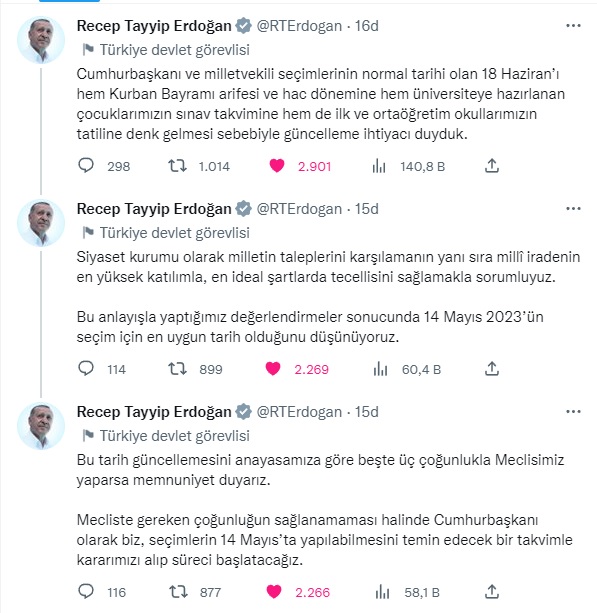Share the second tweet
The image size is (597, 613).
tap(492, 368)
